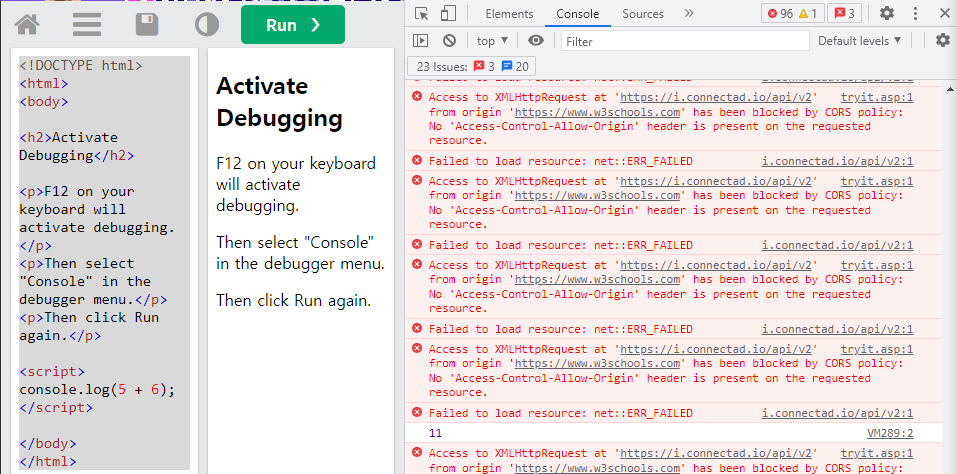Toggle dark theme with the contrast icon

(207, 25)
